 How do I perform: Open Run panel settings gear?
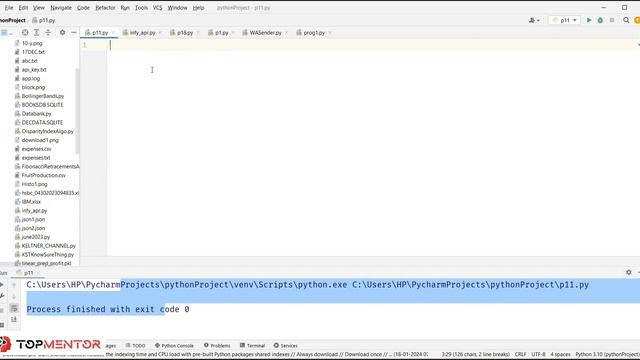(629, 272)
